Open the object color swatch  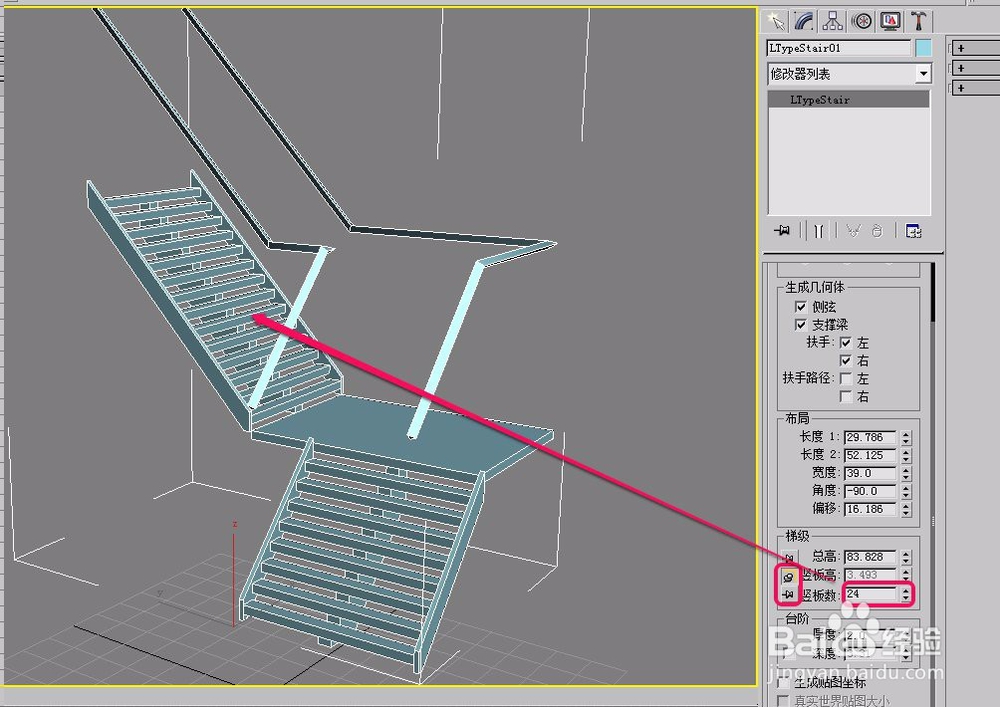(923, 48)
